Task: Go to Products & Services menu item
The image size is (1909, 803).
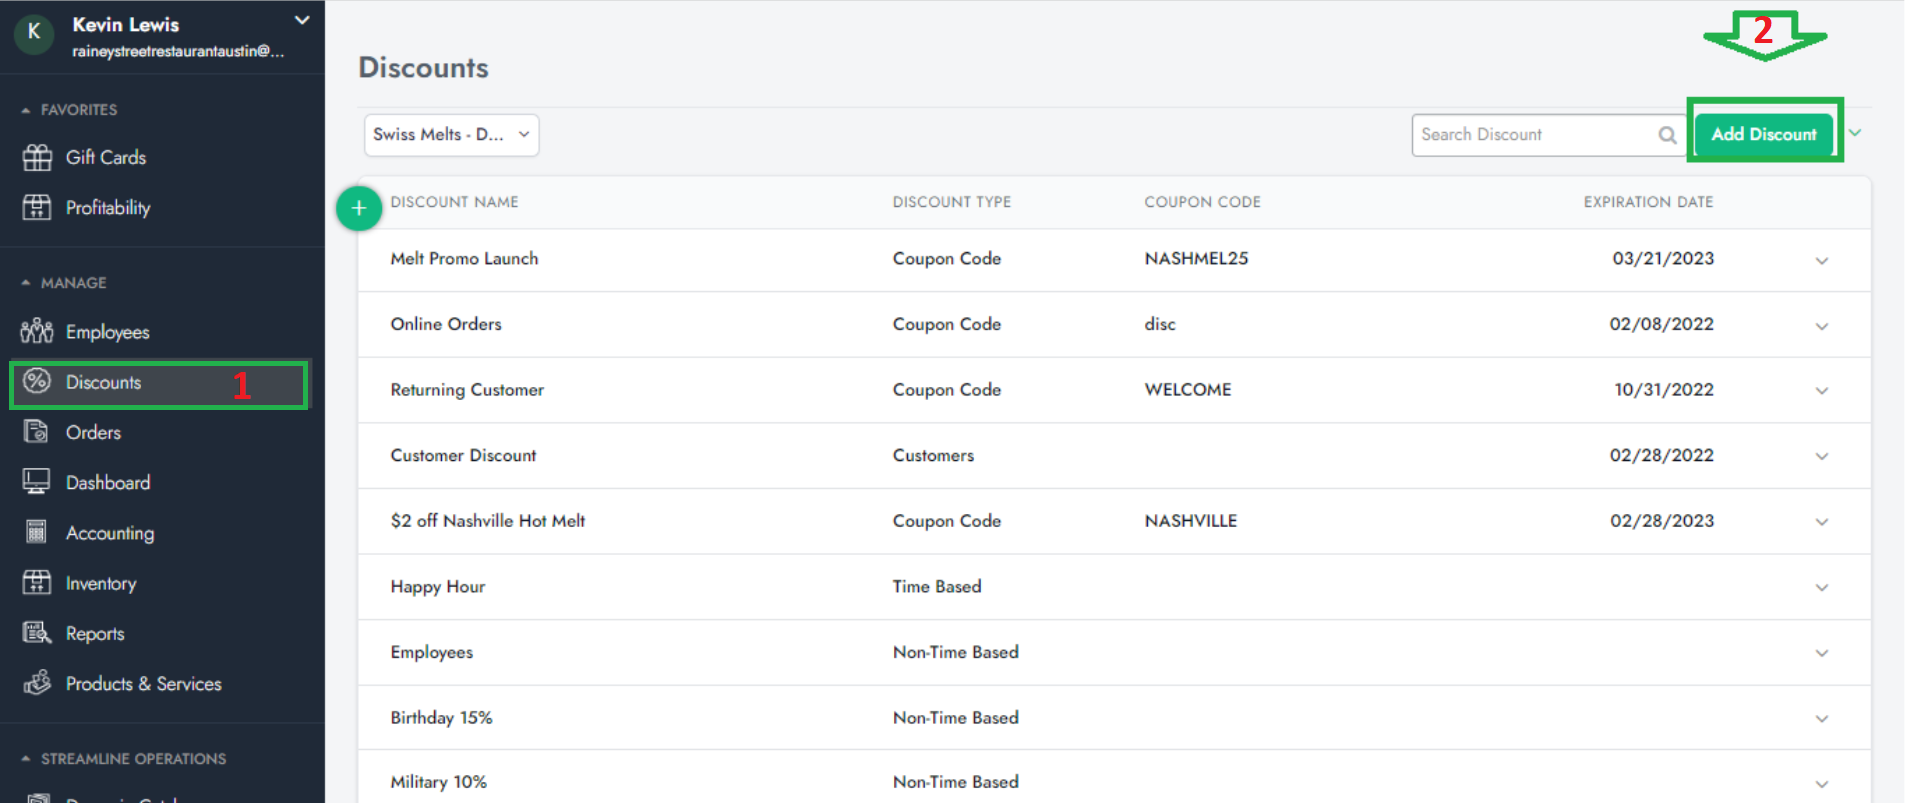Action: (x=143, y=683)
